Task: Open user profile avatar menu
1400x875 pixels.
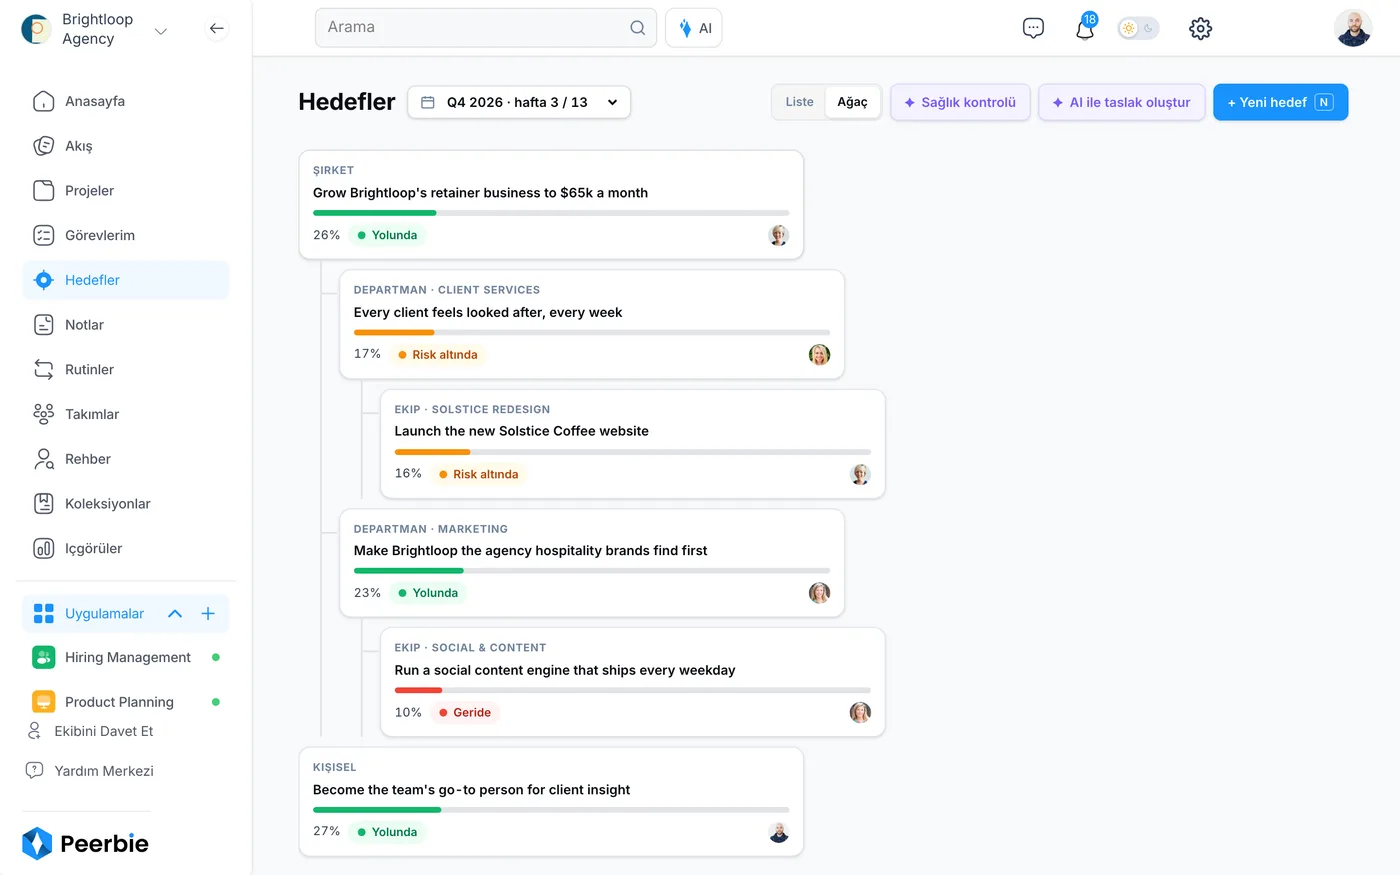Action: pyautogui.click(x=1353, y=28)
